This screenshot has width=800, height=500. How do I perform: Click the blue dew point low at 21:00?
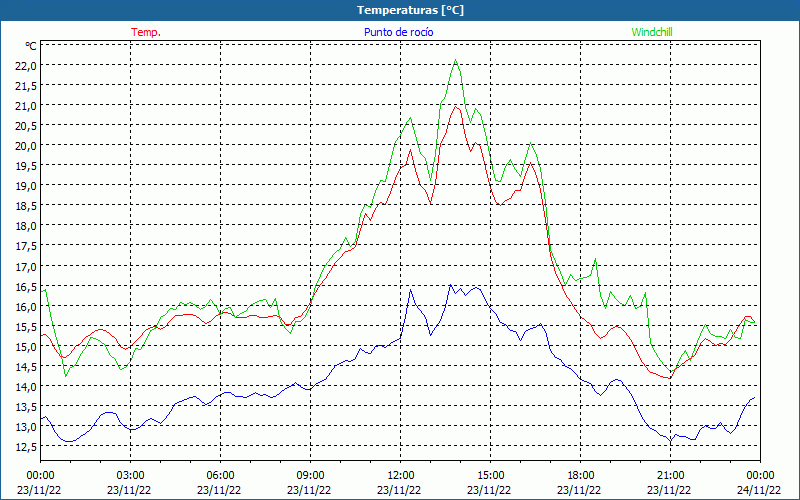pos(671,442)
